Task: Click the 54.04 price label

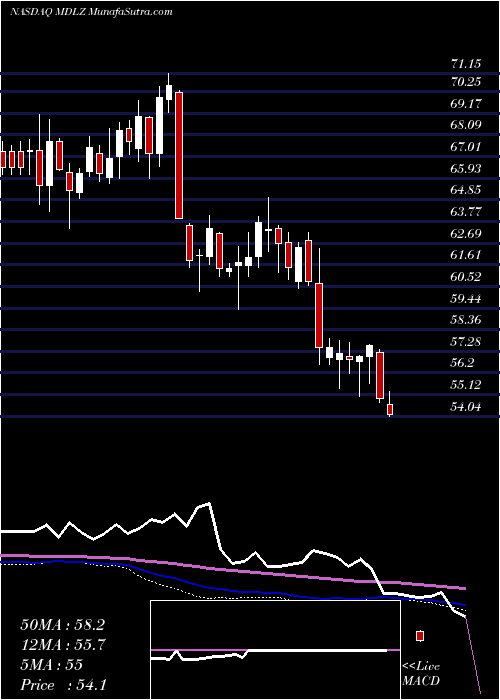Action: pos(467,407)
